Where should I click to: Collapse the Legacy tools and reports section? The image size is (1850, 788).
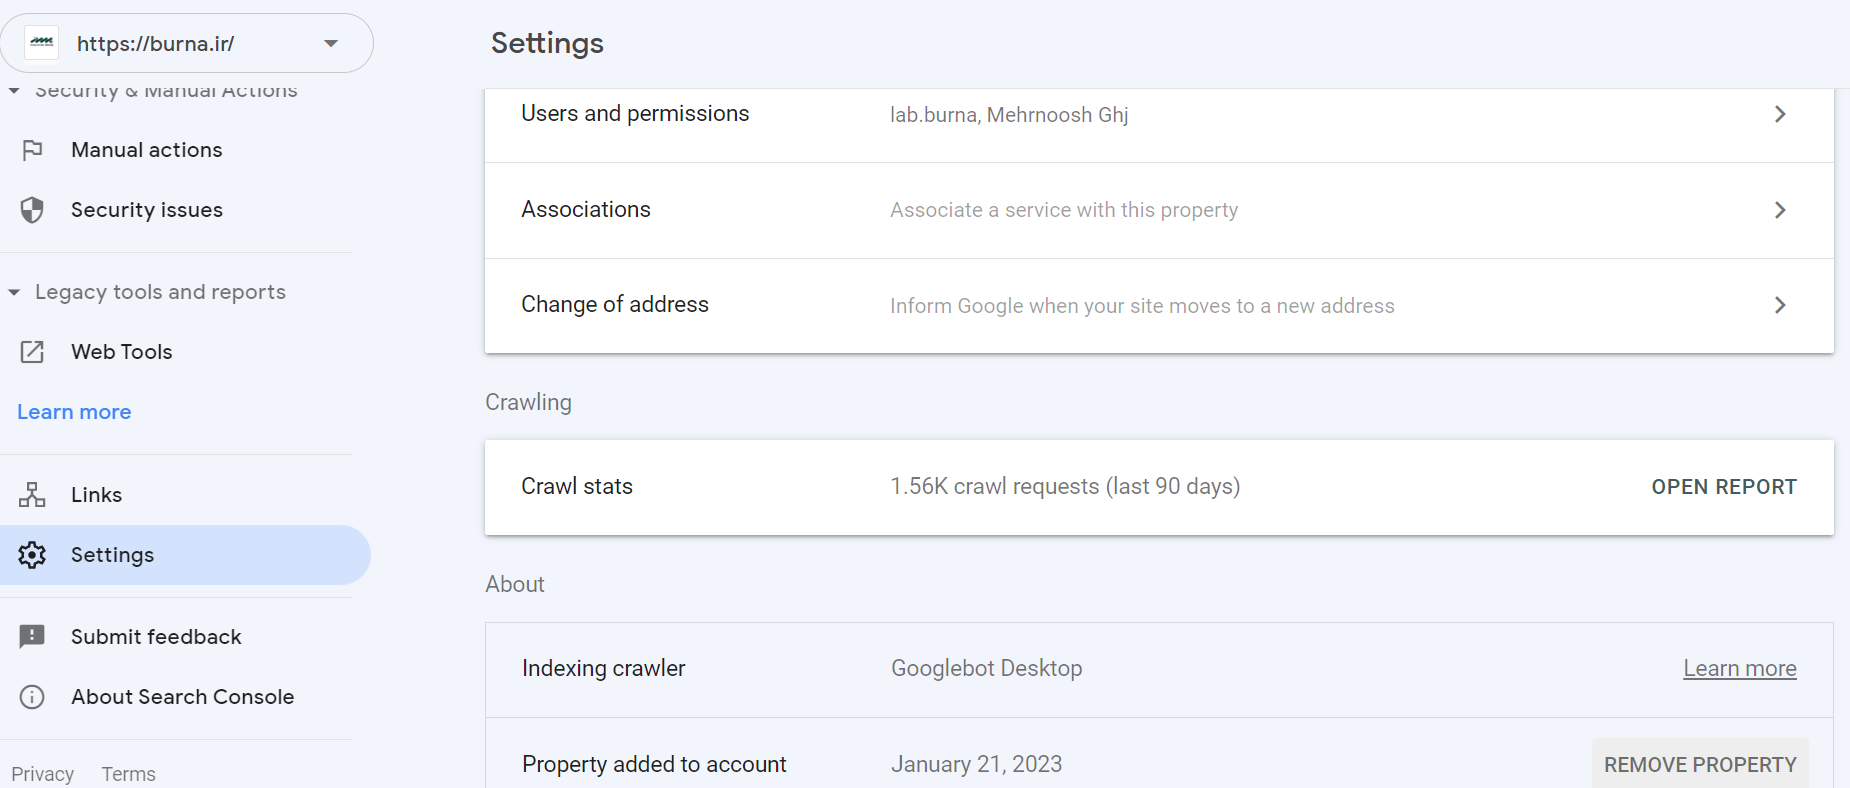tap(14, 292)
